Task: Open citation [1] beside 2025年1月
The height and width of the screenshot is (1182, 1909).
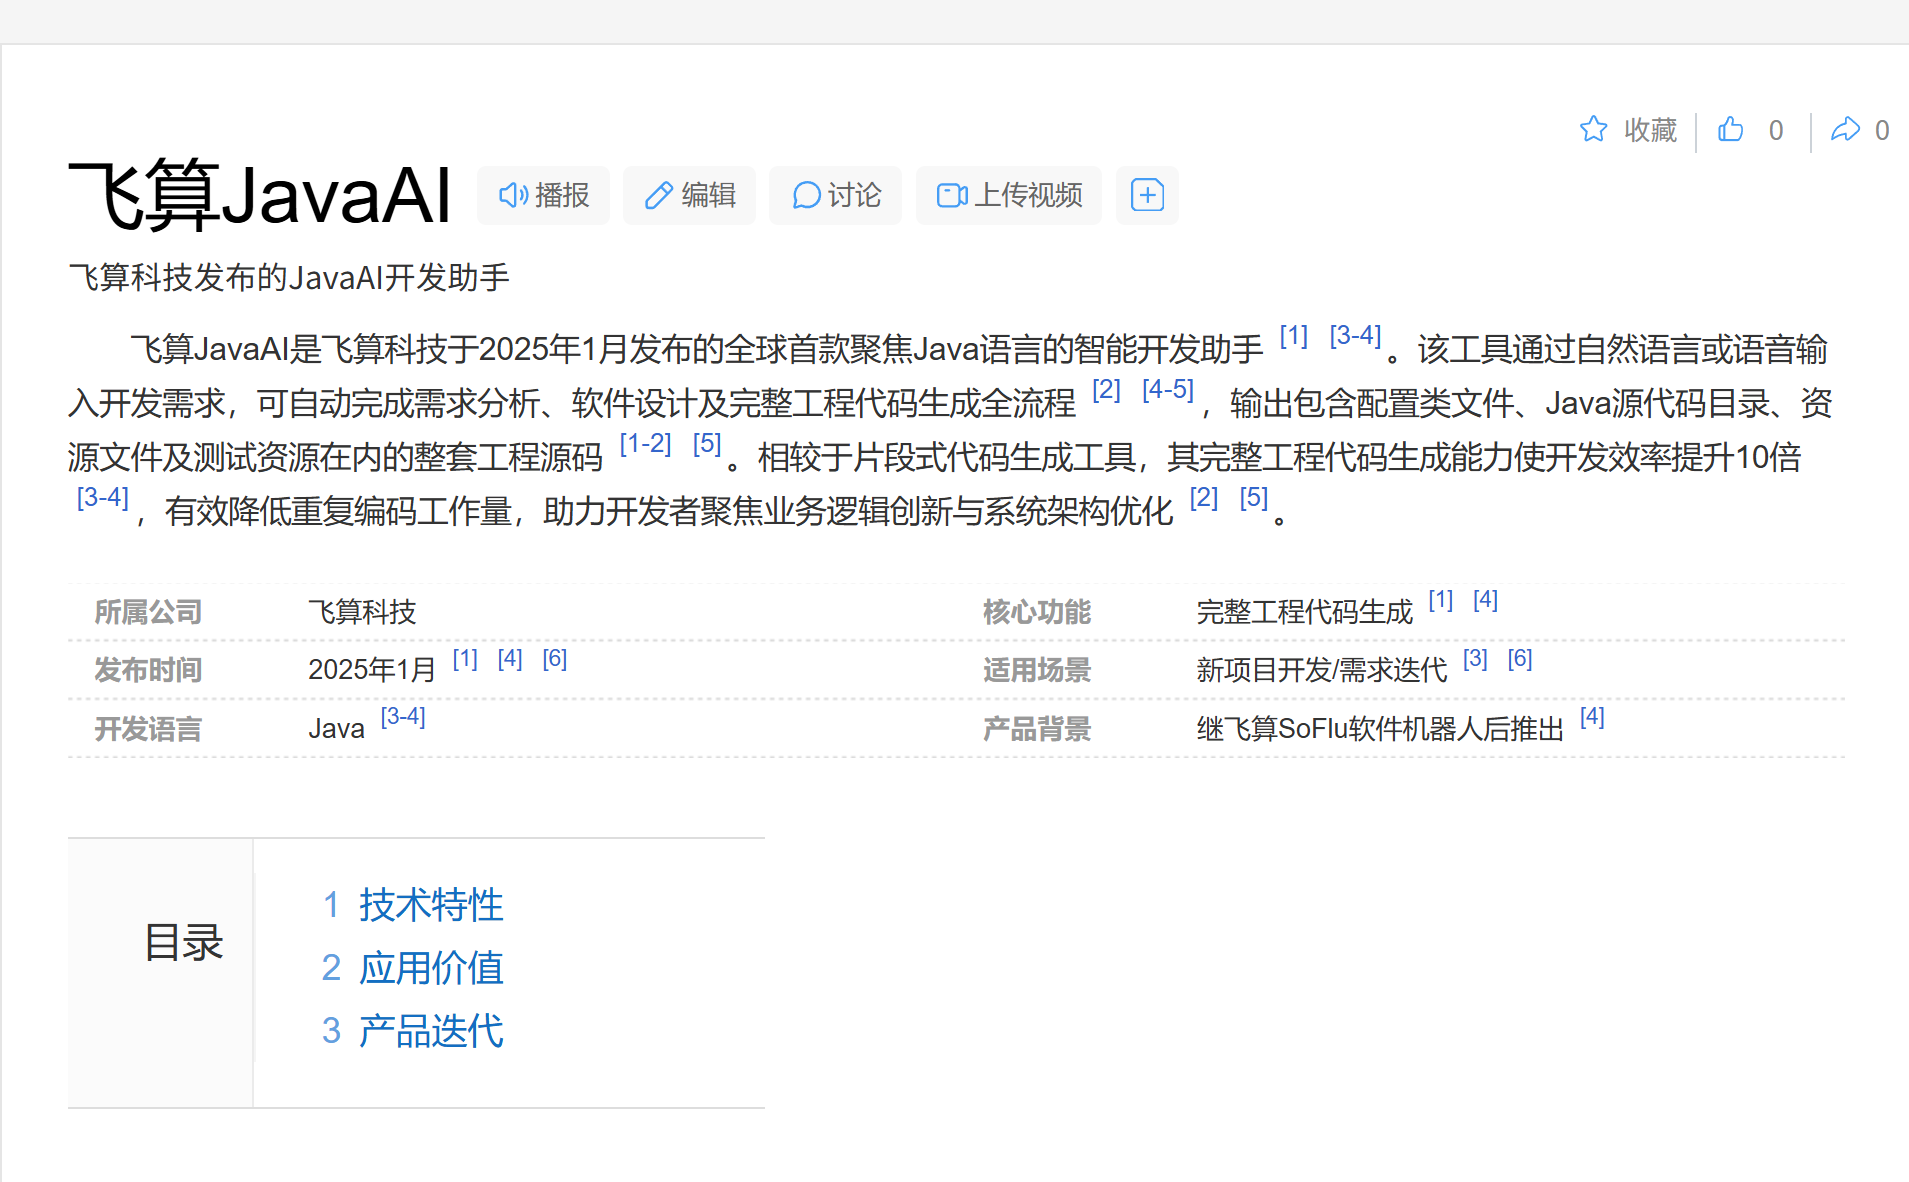Action: point(465,659)
